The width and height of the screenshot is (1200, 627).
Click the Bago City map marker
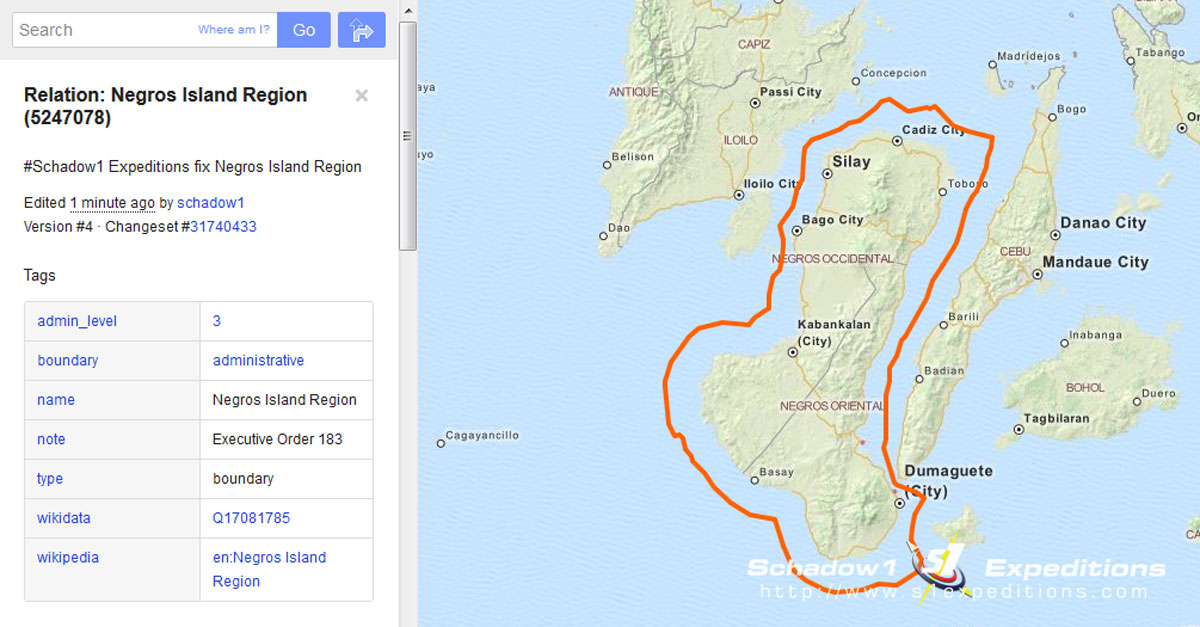coord(795,230)
